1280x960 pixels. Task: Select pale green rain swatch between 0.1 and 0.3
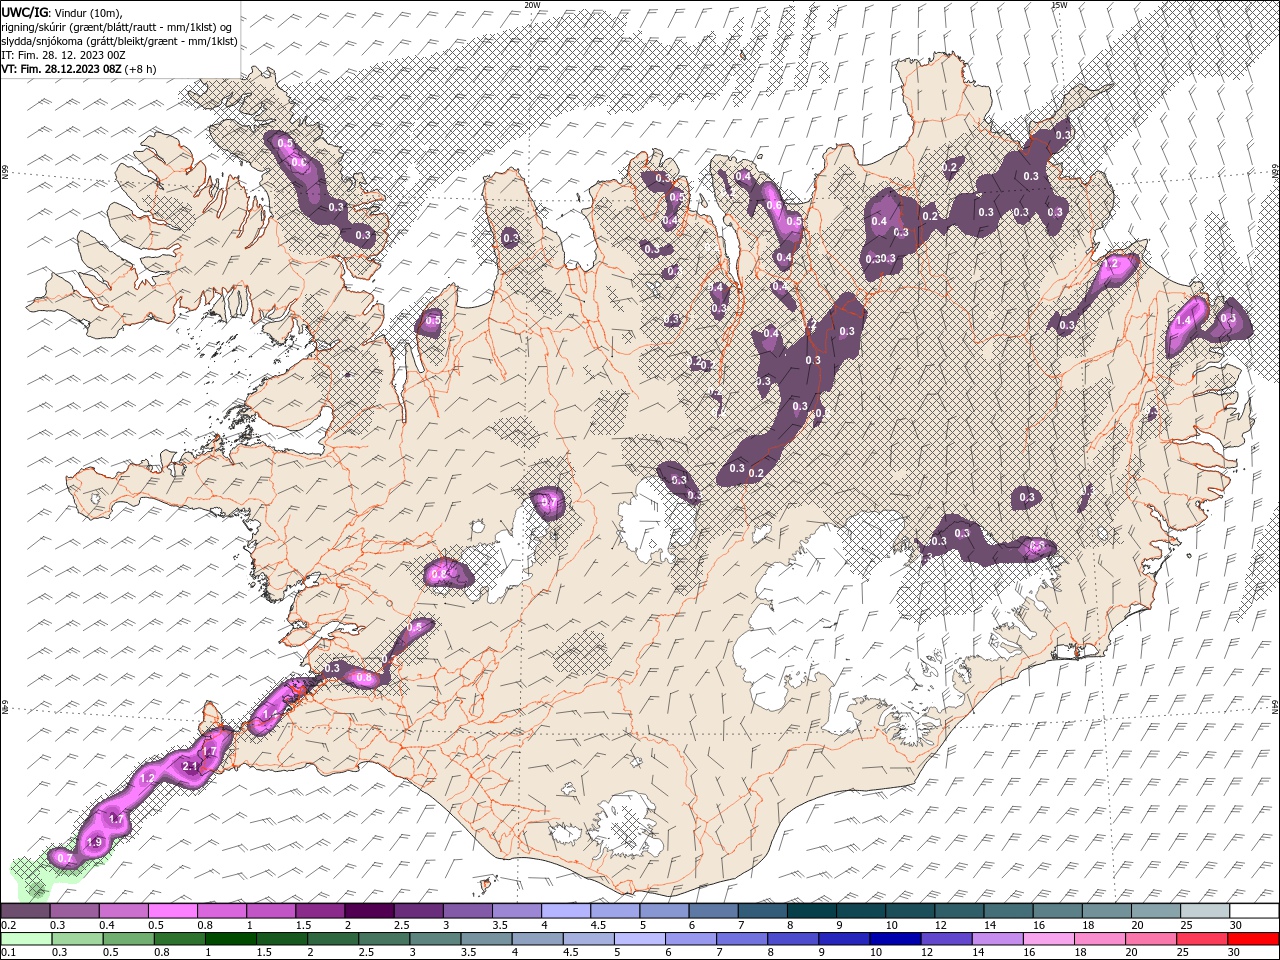25,939
